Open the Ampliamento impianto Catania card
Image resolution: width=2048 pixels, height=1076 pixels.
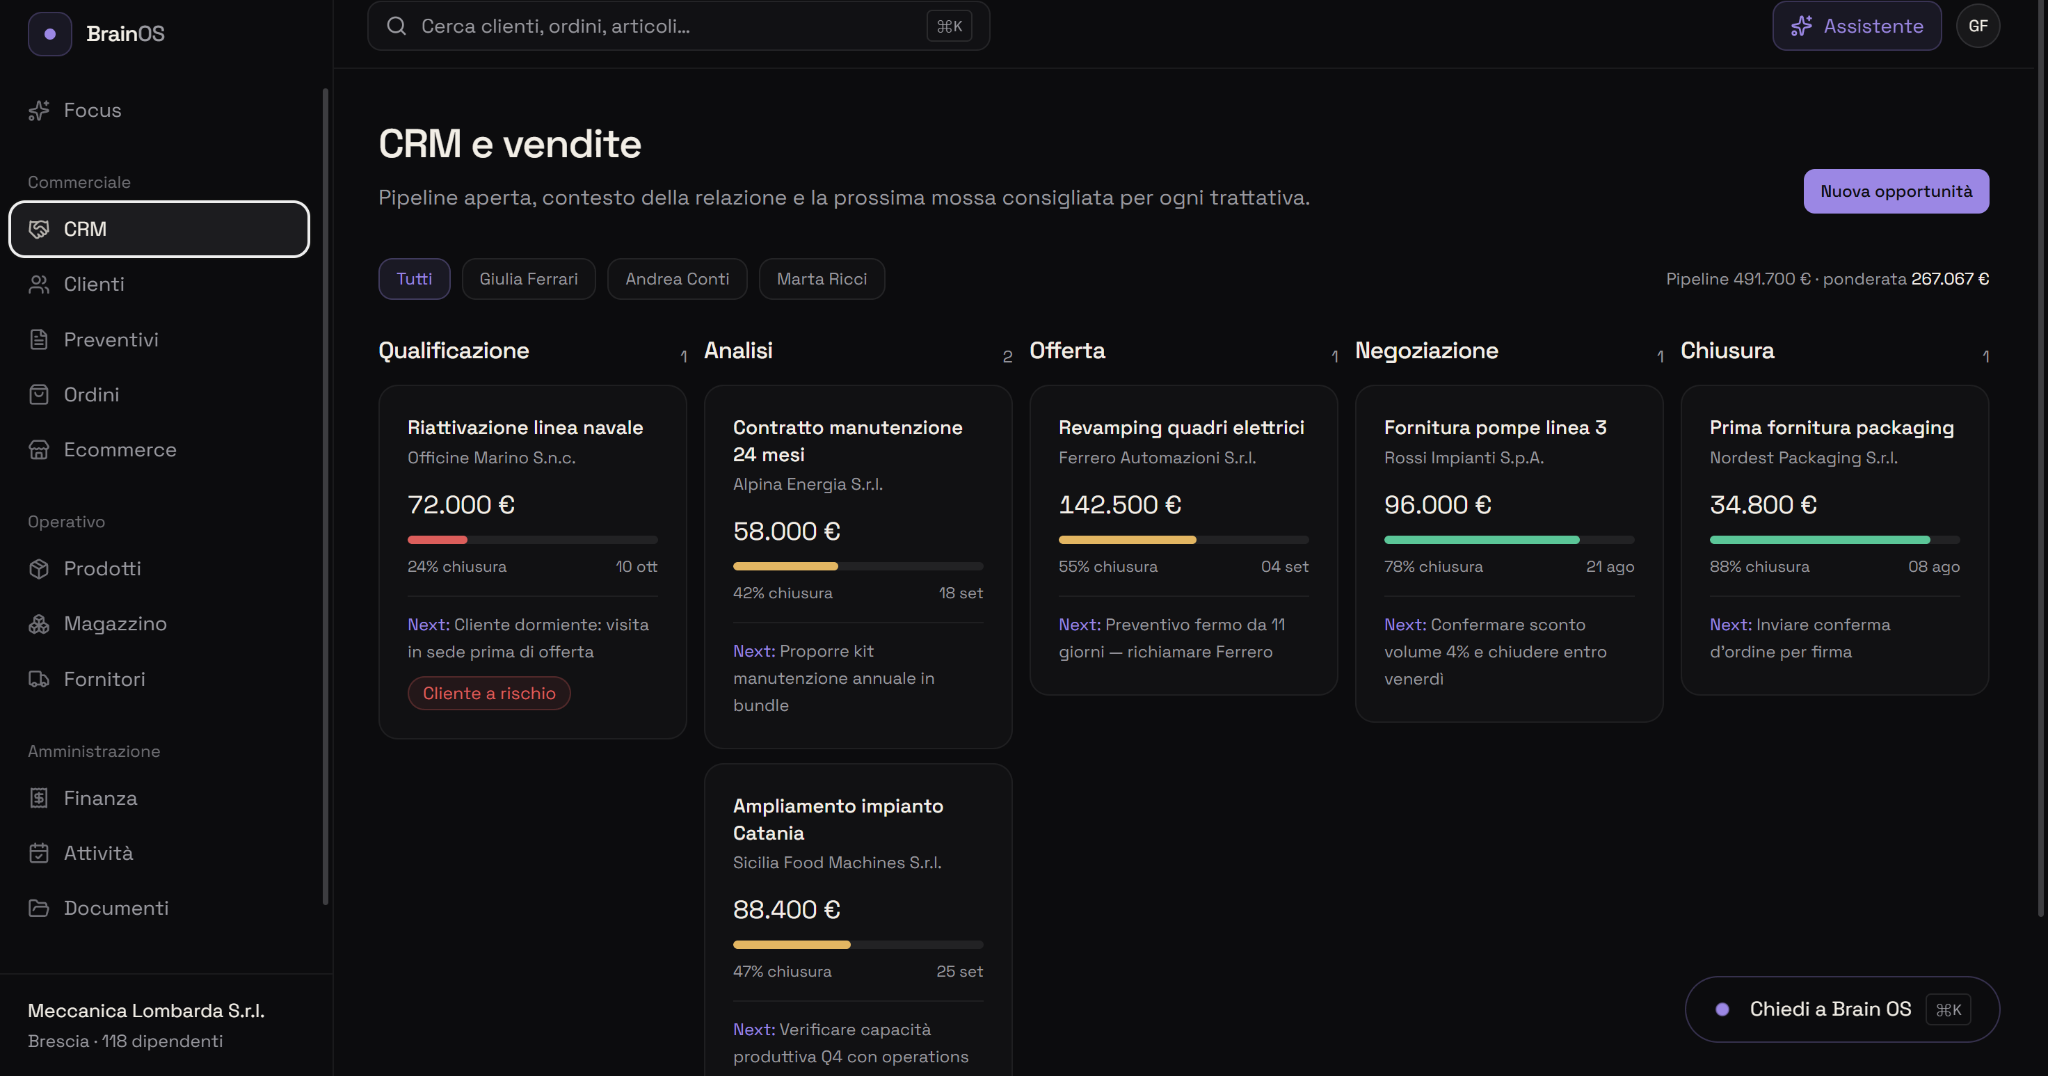pos(858,920)
